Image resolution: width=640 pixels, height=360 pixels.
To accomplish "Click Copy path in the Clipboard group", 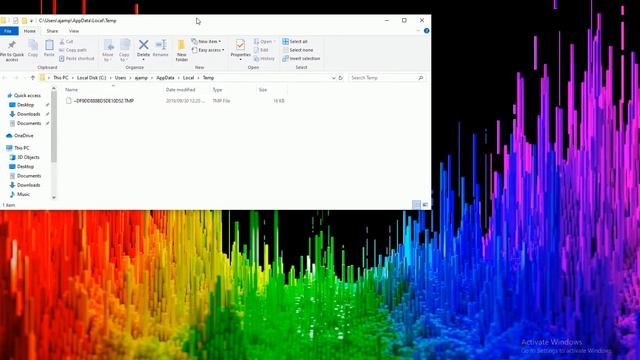I will 73,50.
